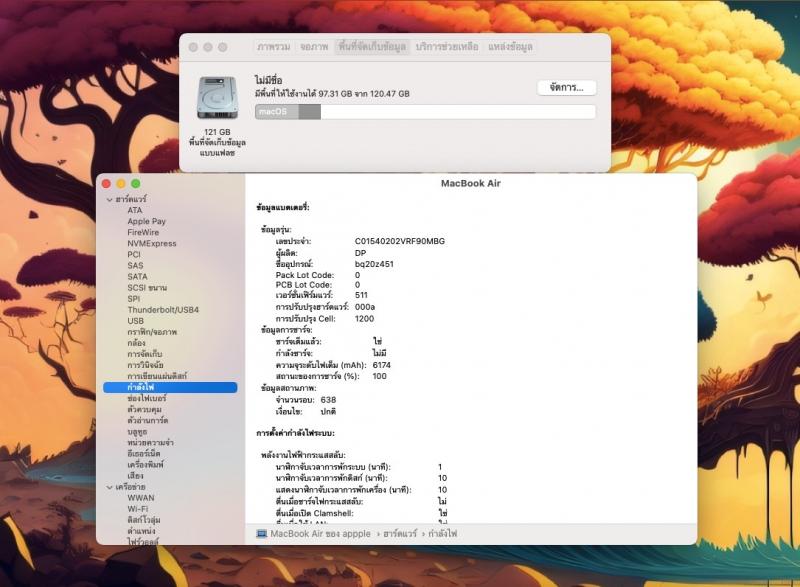Image resolution: width=800 pixels, height=587 pixels.
Task: Select Apple Pay in the sidebar
Action: (x=146, y=221)
